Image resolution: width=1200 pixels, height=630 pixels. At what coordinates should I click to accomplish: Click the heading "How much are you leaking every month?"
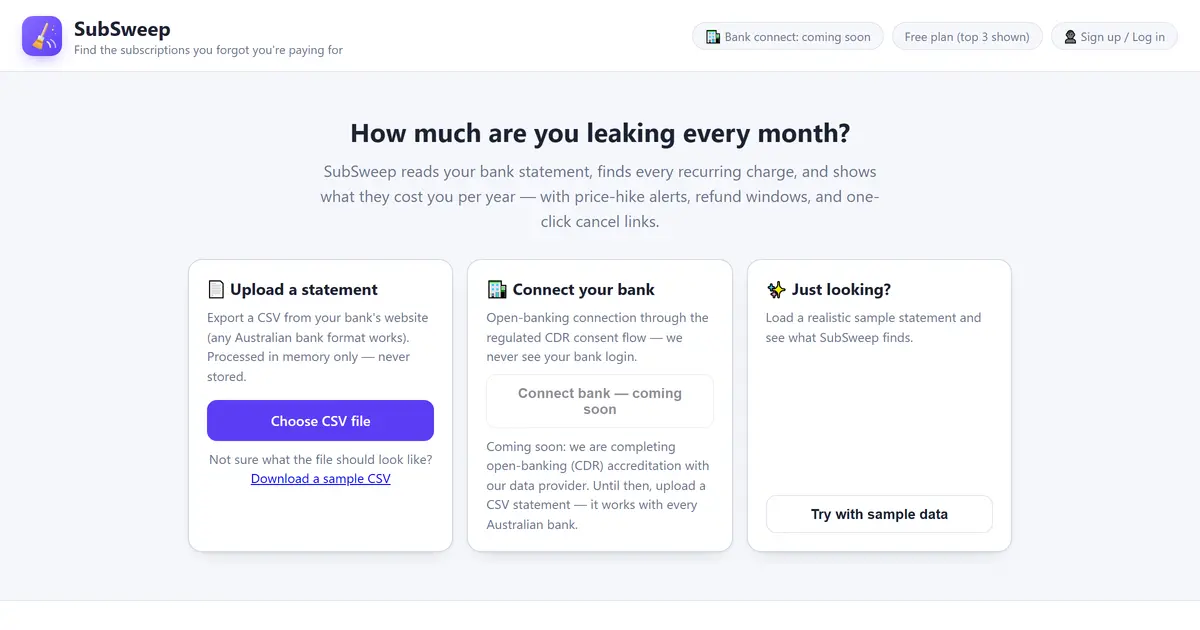pos(600,133)
